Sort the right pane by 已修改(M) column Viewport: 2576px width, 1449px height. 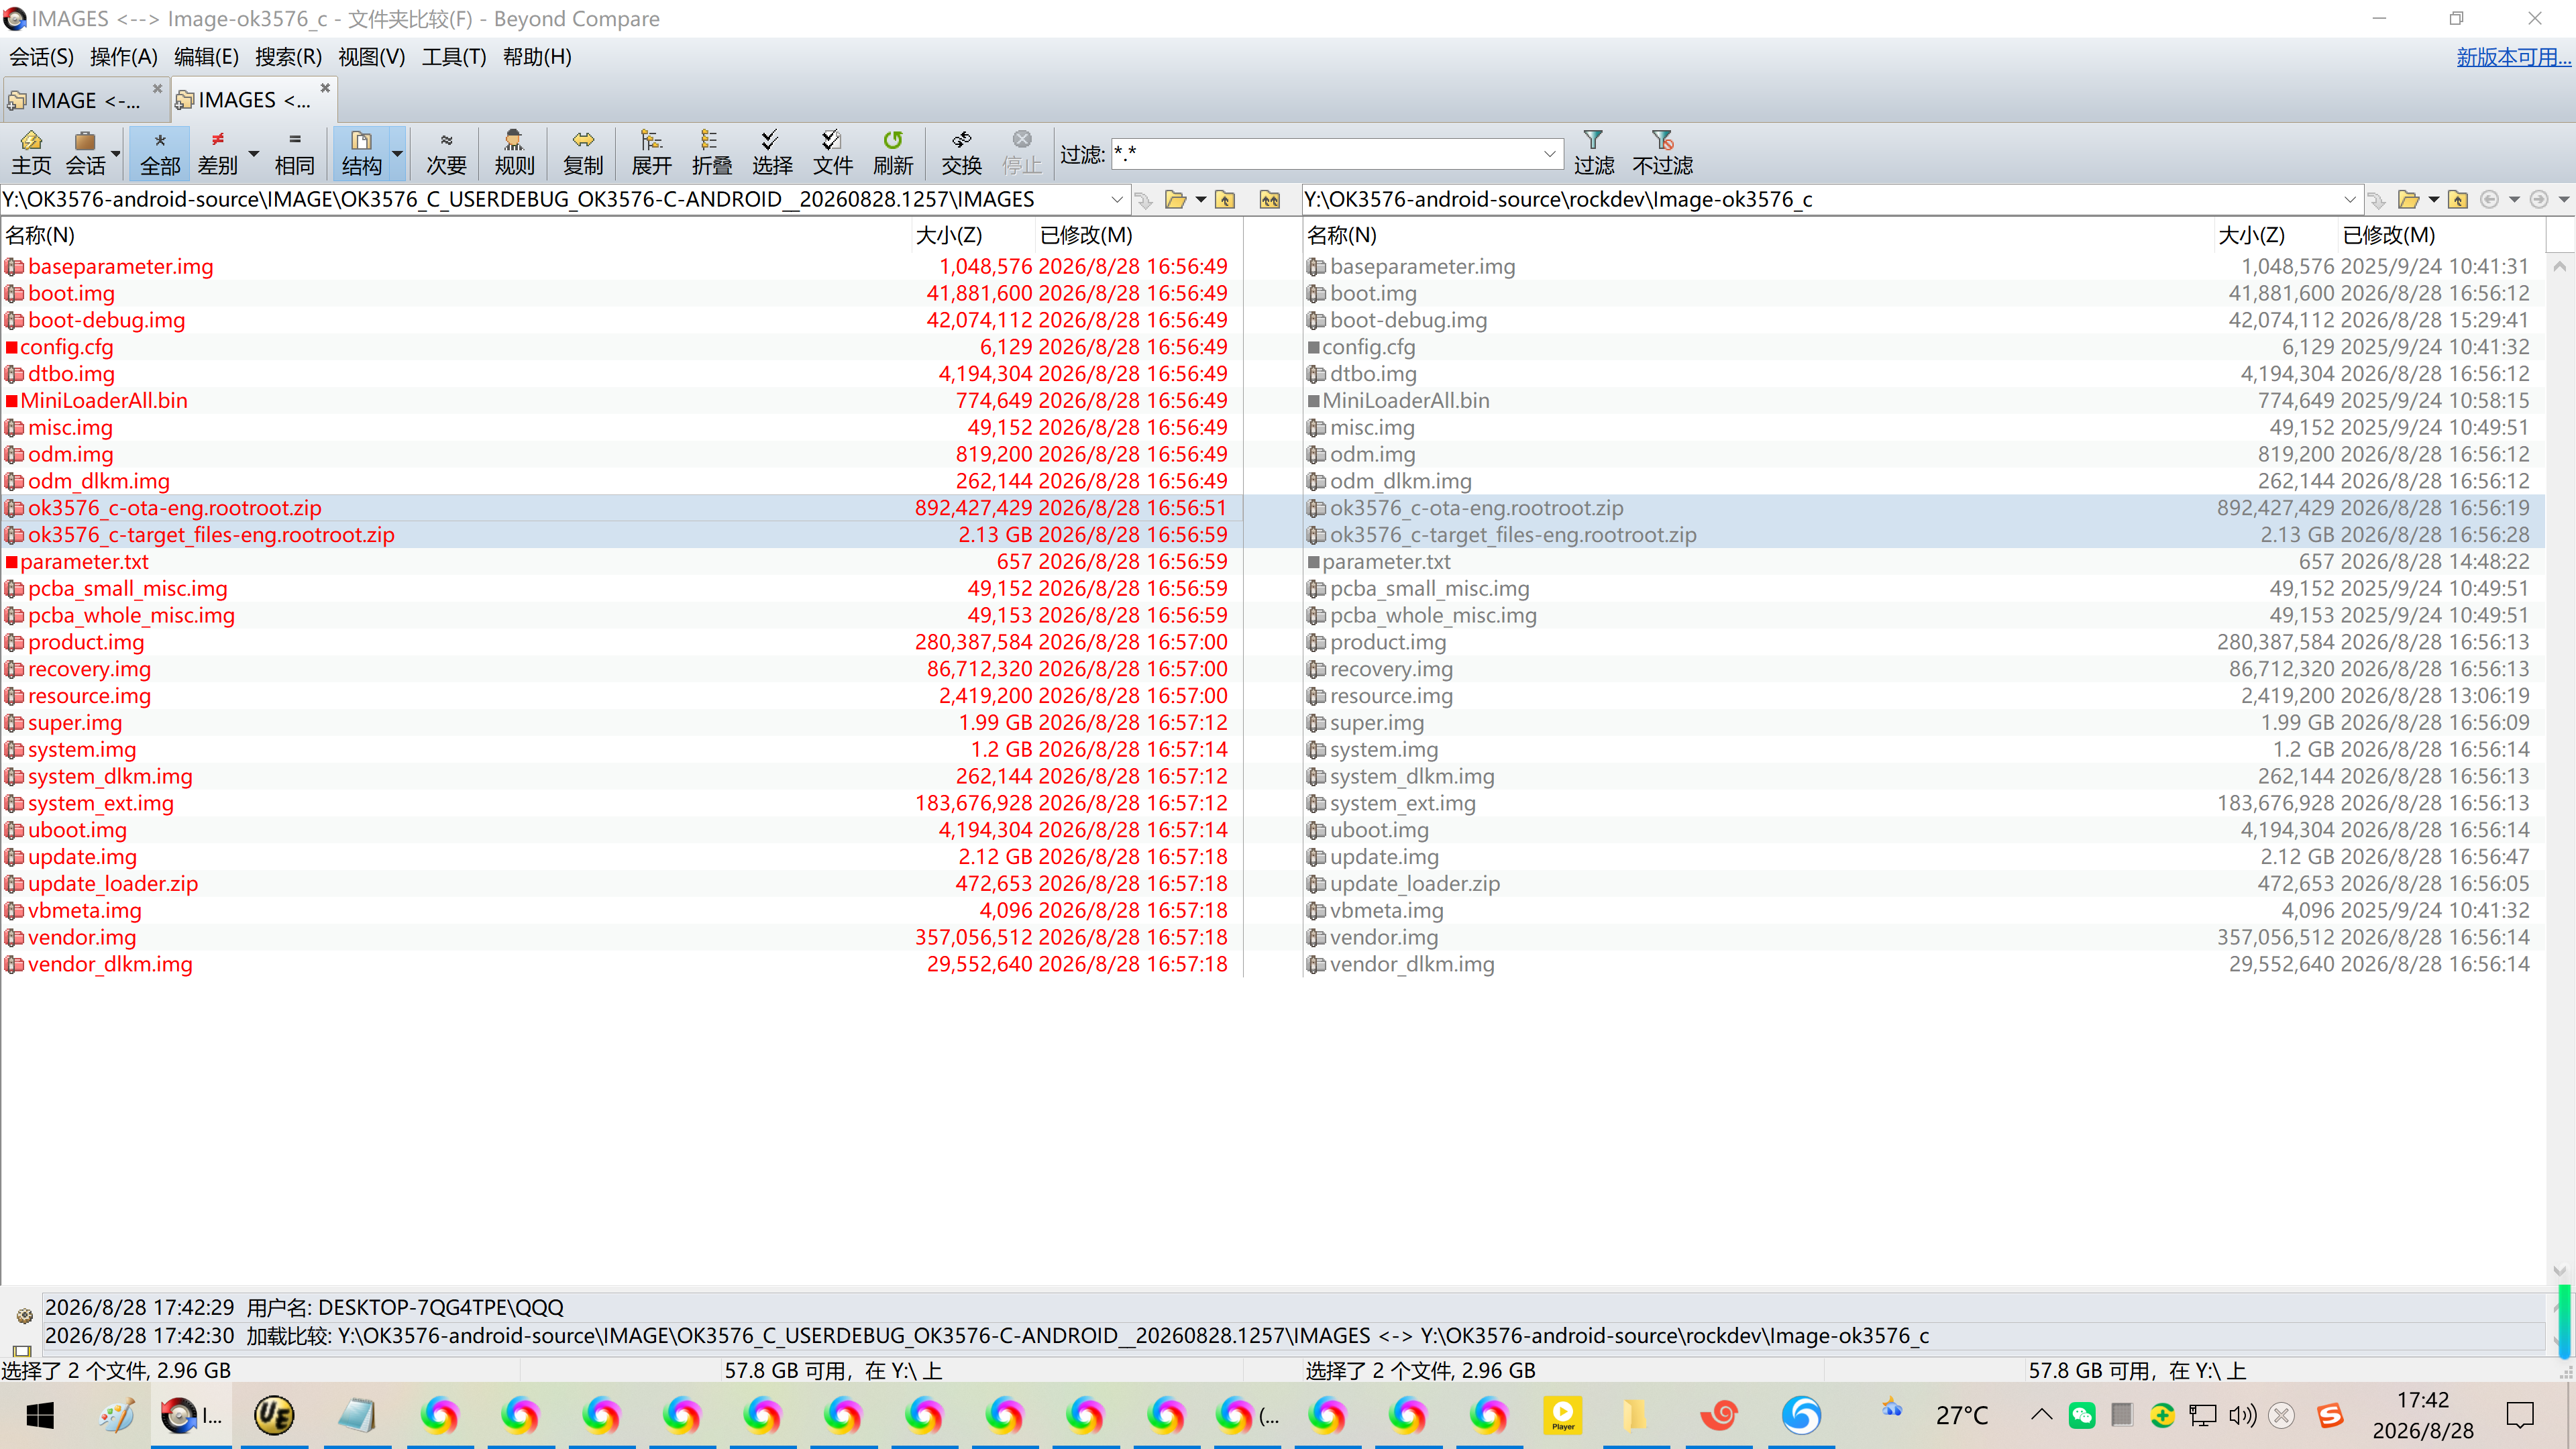tap(2389, 235)
